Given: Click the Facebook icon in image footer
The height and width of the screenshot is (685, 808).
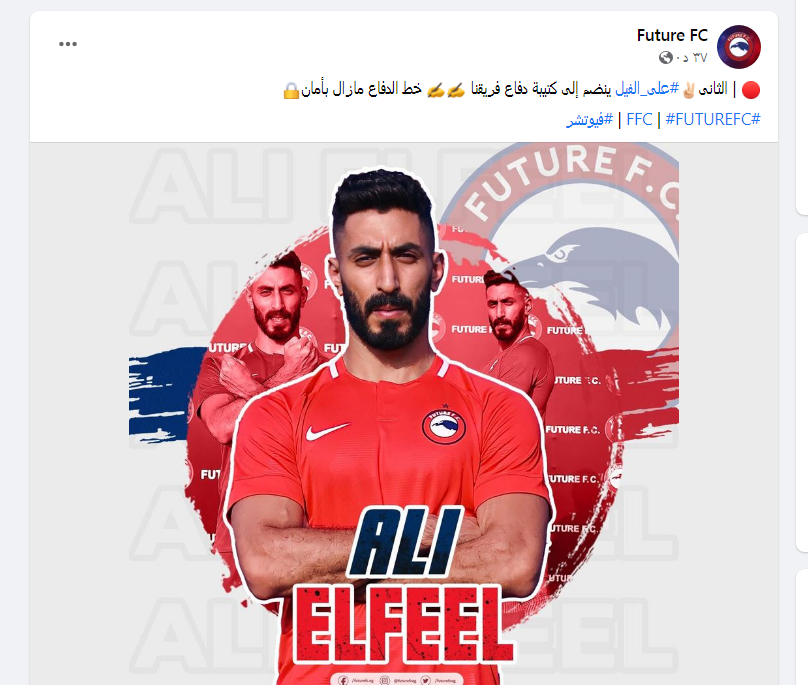Looking at the screenshot, I should click(343, 680).
